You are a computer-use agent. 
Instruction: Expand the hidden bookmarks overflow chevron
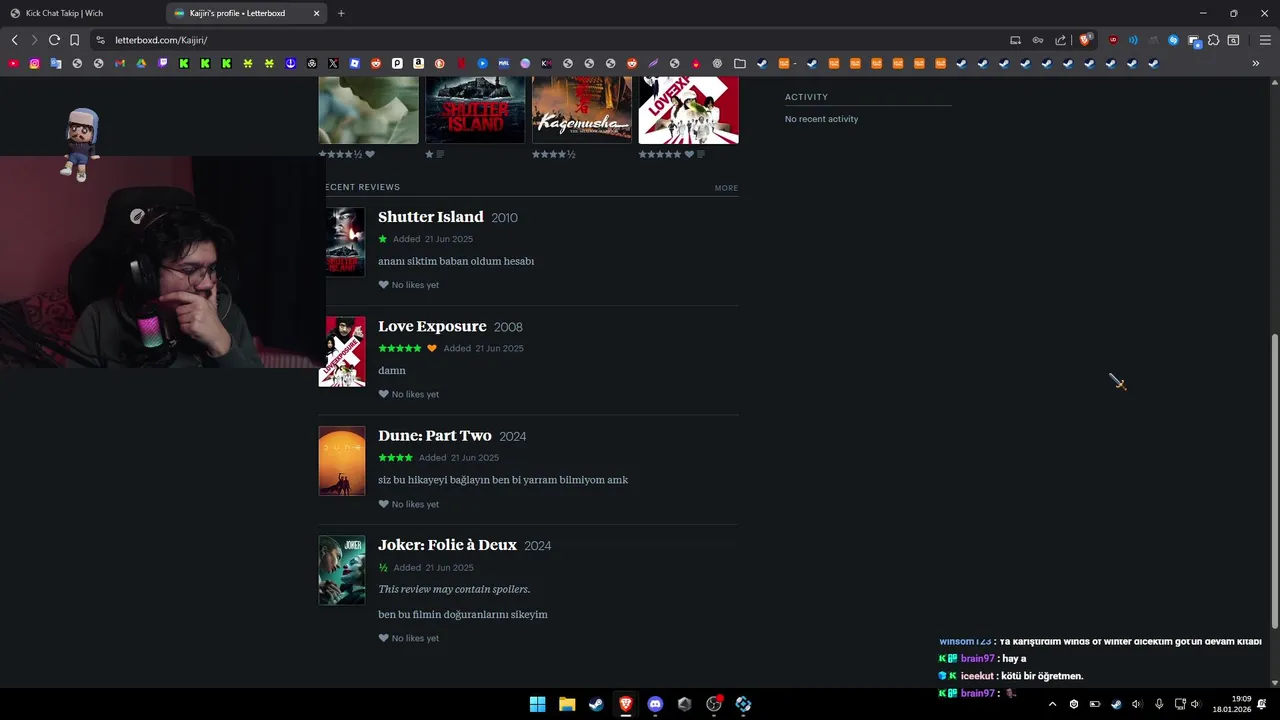[1256, 63]
